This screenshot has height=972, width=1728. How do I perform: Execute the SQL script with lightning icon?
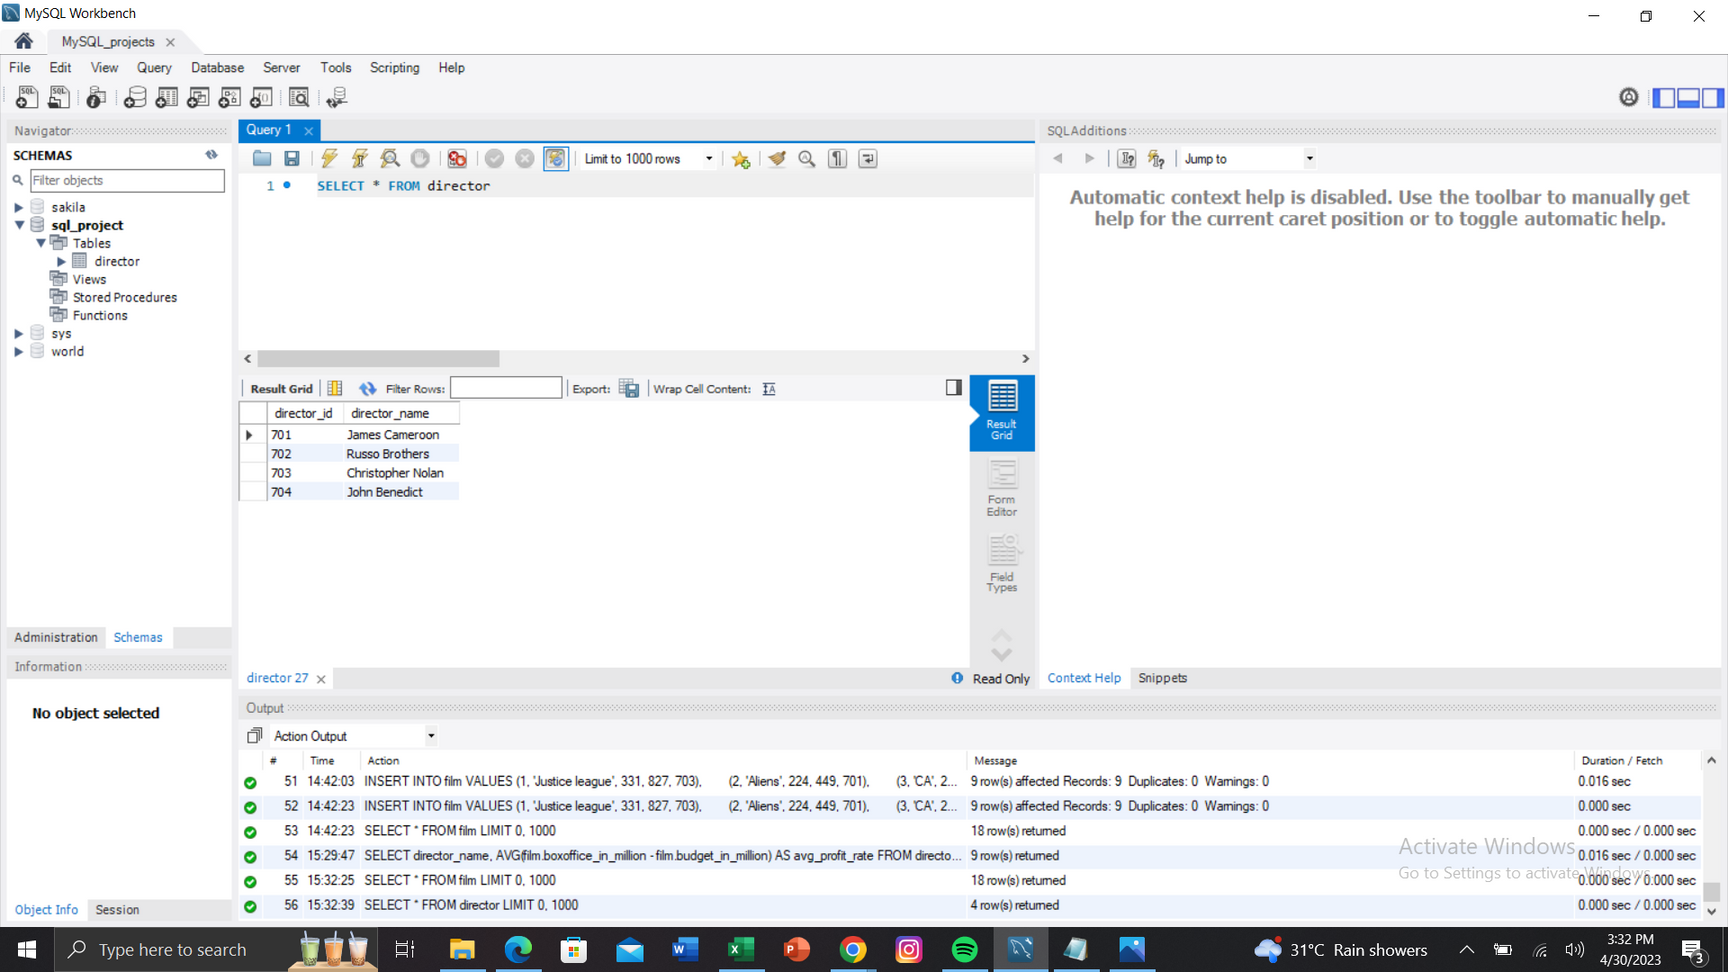(329, 158)
